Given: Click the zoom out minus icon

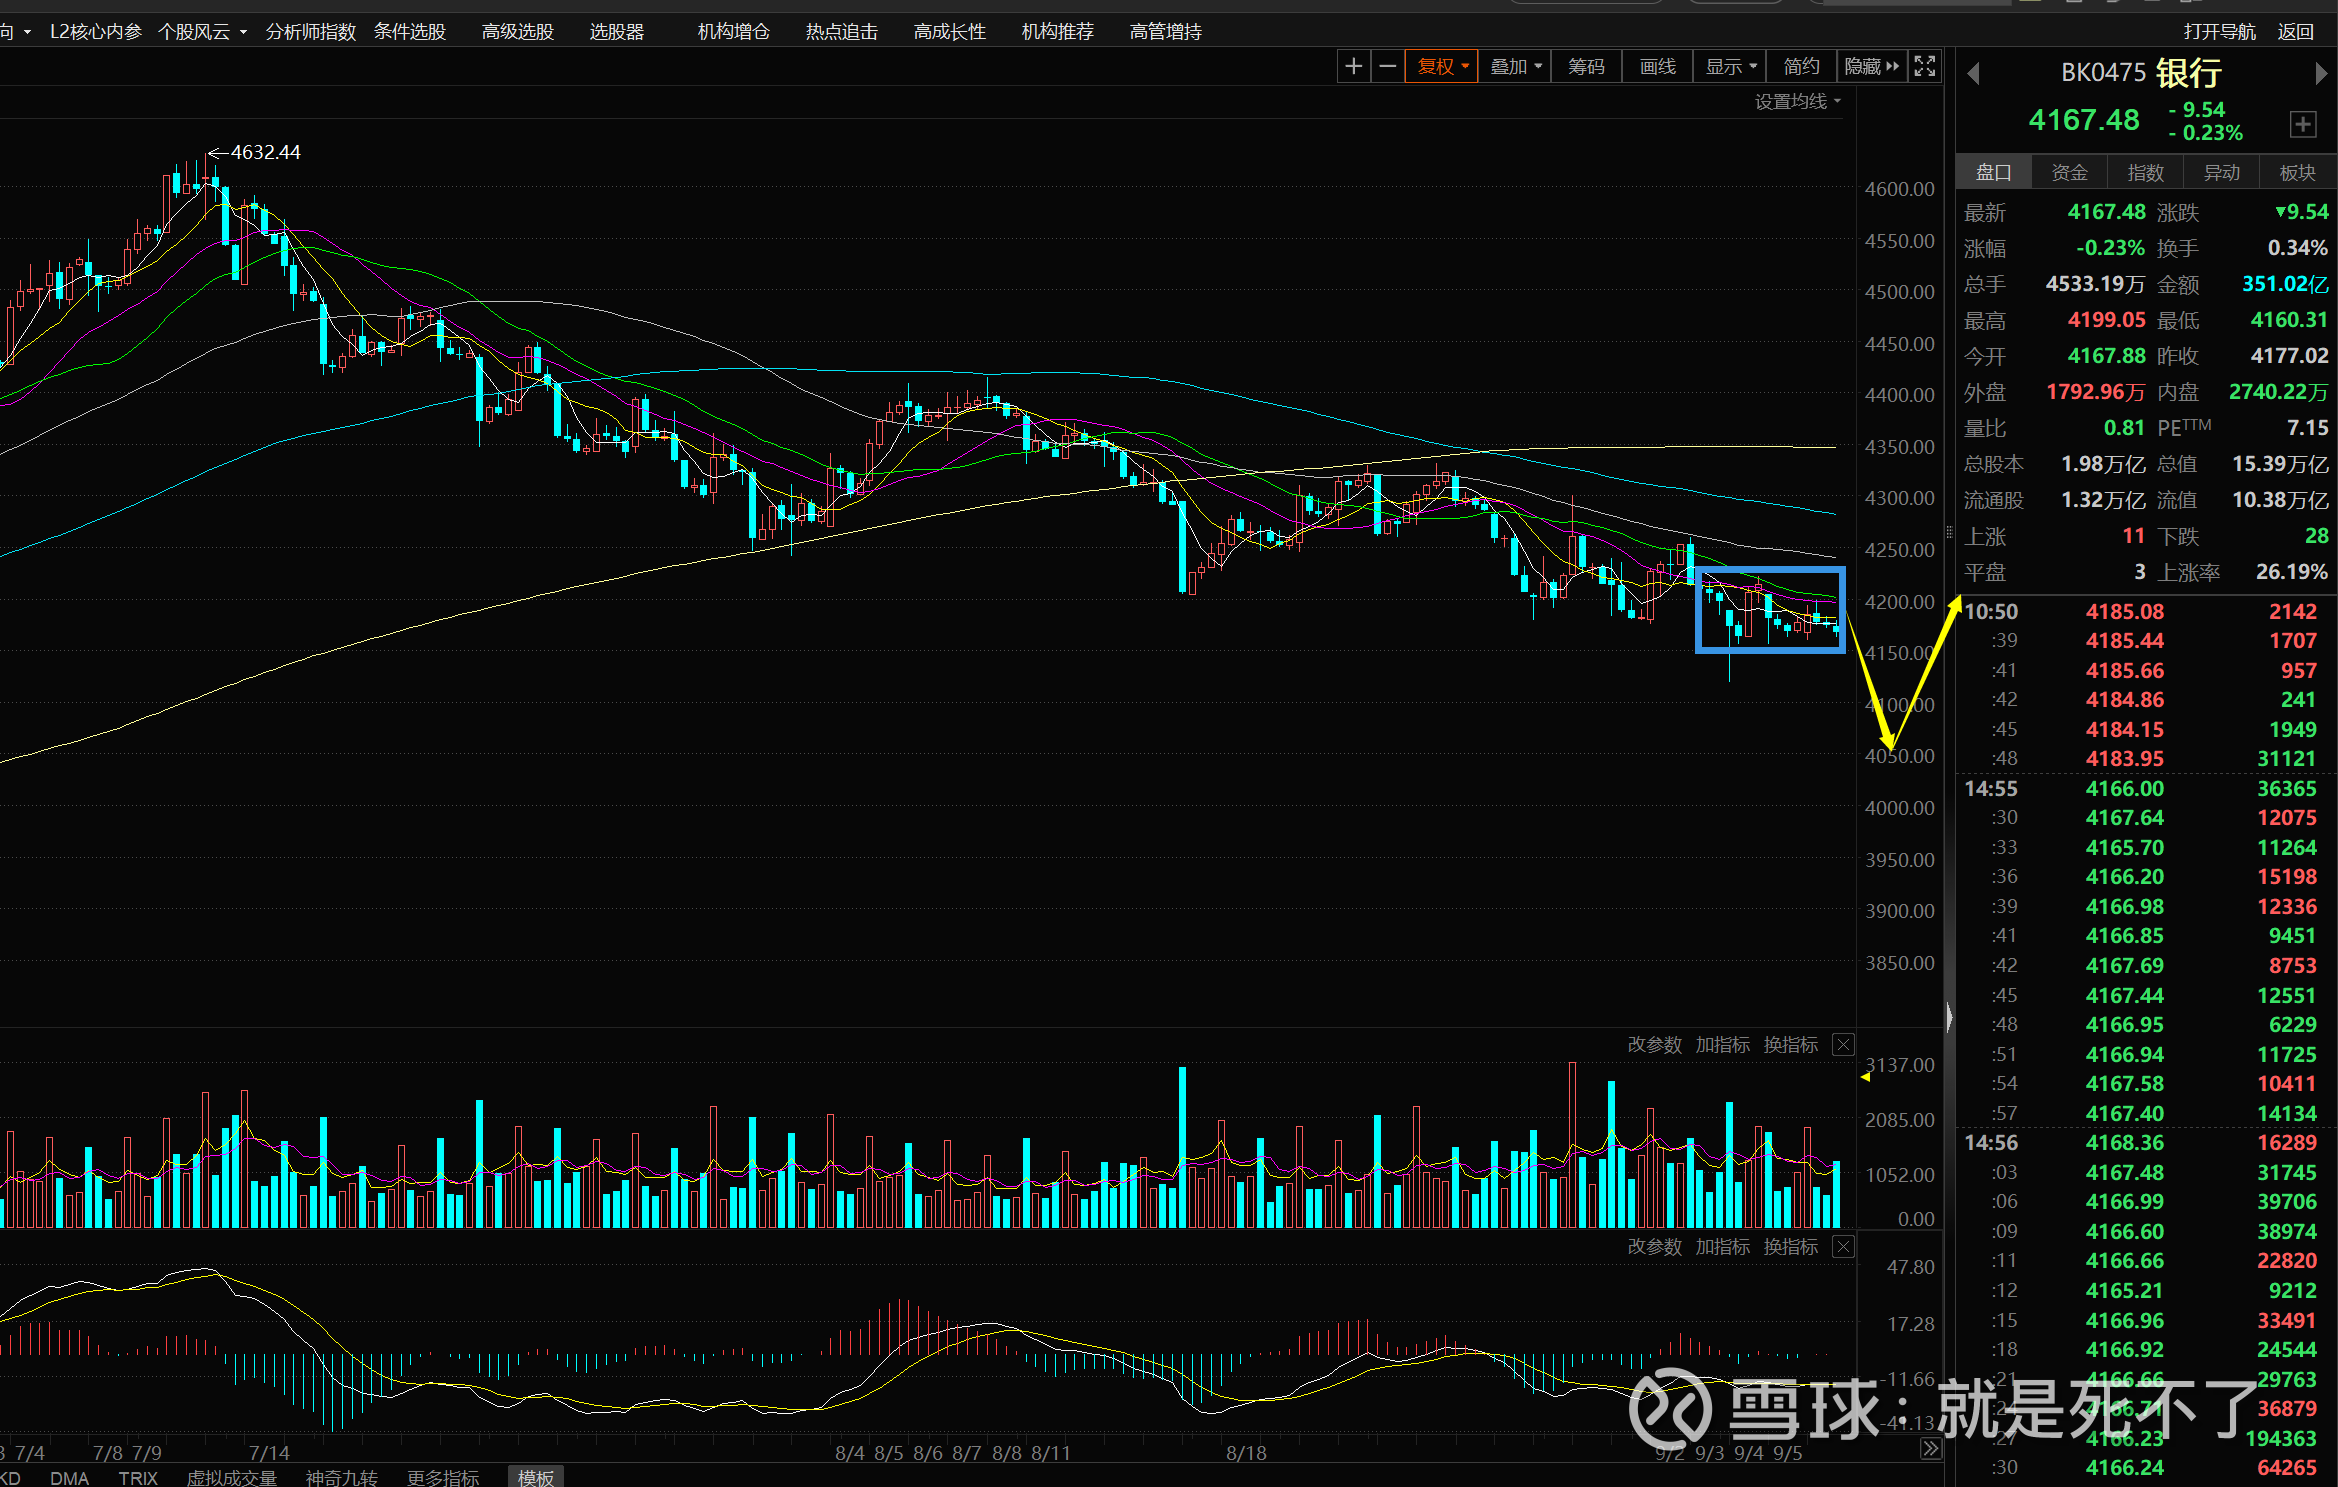Looking at the screenshot, I should point(1388,67).
